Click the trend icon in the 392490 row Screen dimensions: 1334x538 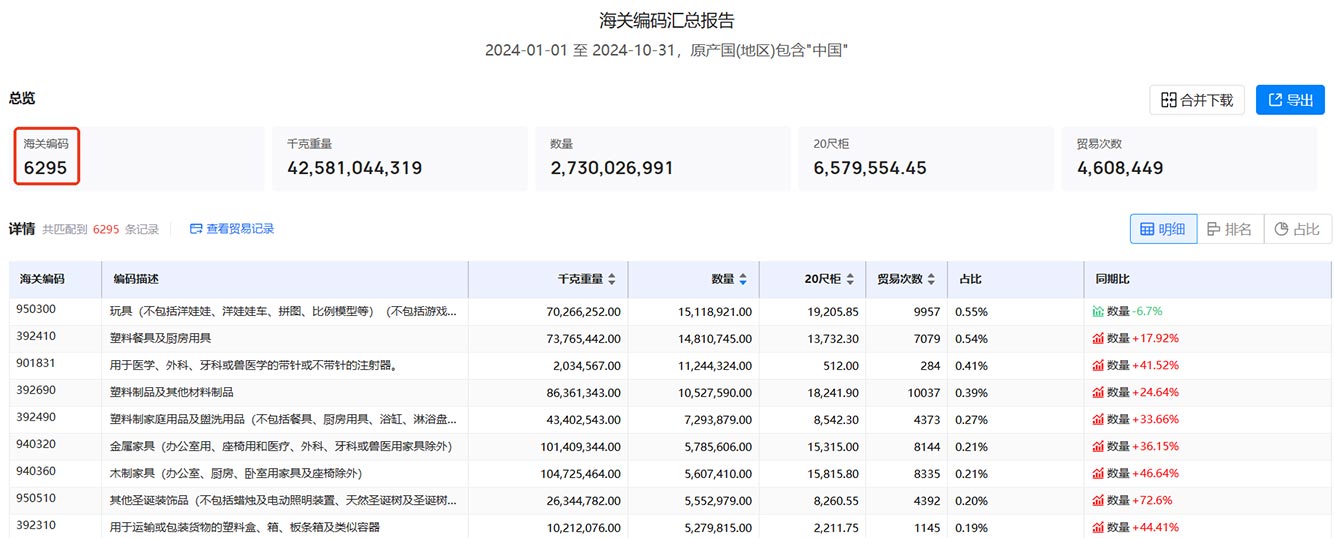pyautogui.click(x=1098, y=419)
